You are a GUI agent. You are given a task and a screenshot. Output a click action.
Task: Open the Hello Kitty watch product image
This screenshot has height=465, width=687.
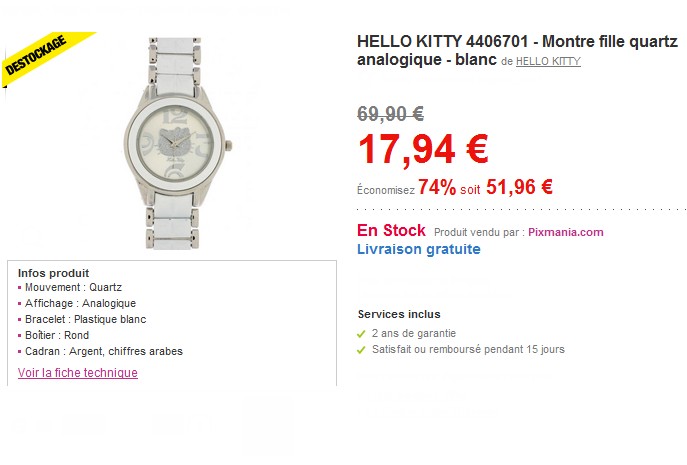pos(178,144)
